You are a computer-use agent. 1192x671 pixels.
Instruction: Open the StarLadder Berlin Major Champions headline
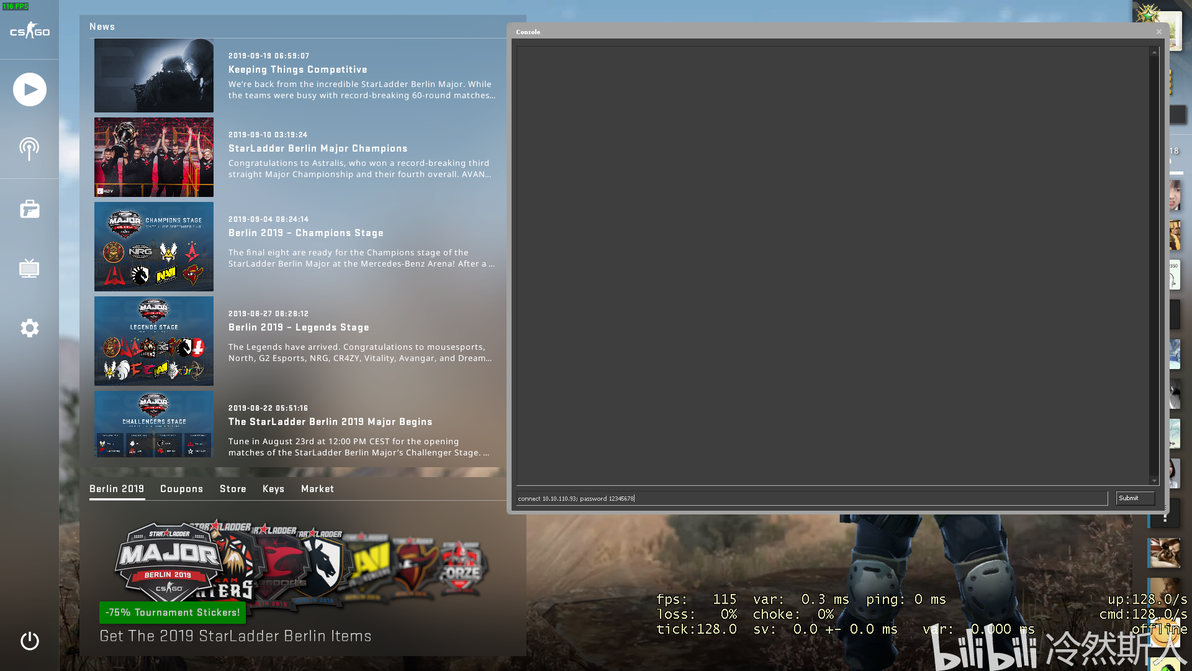pos(318,148)
